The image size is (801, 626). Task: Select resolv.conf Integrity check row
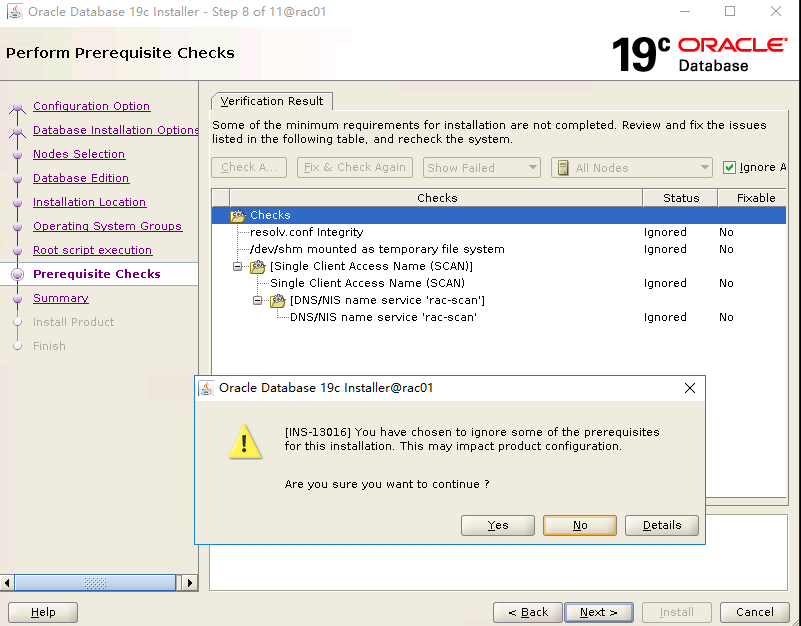(x=499, y=232)
